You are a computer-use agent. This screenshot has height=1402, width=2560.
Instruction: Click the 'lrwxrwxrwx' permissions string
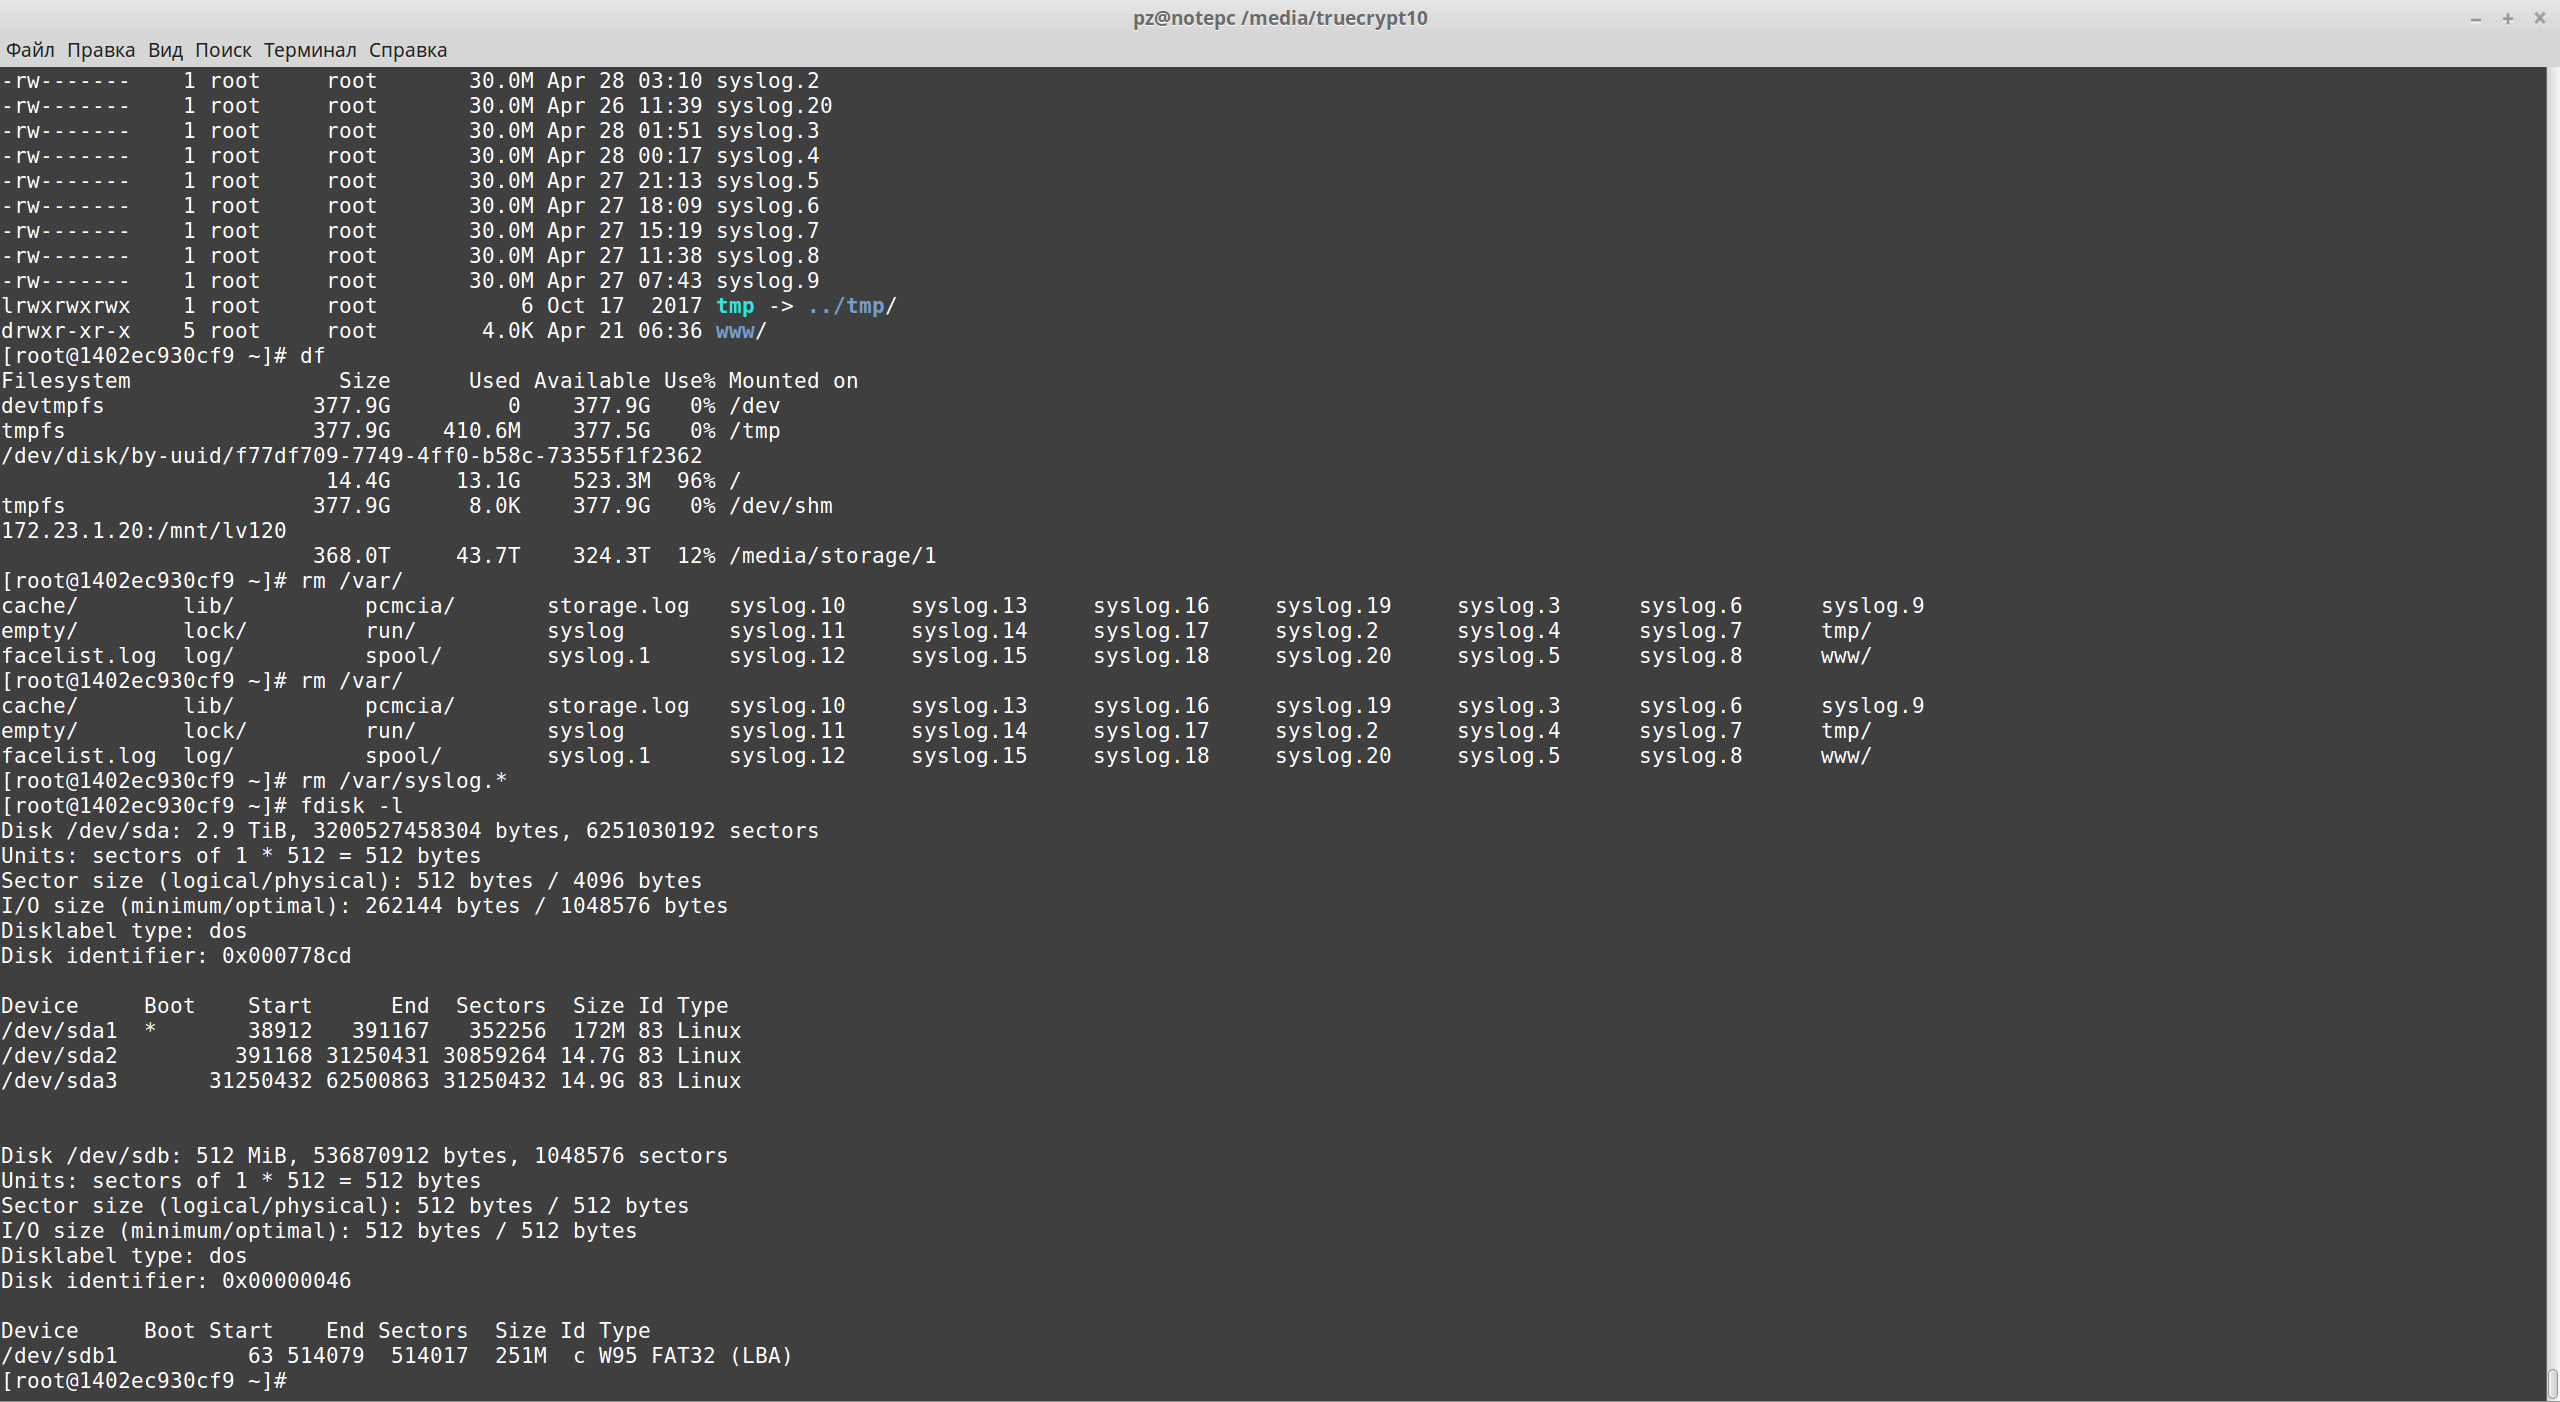[65, 306]
